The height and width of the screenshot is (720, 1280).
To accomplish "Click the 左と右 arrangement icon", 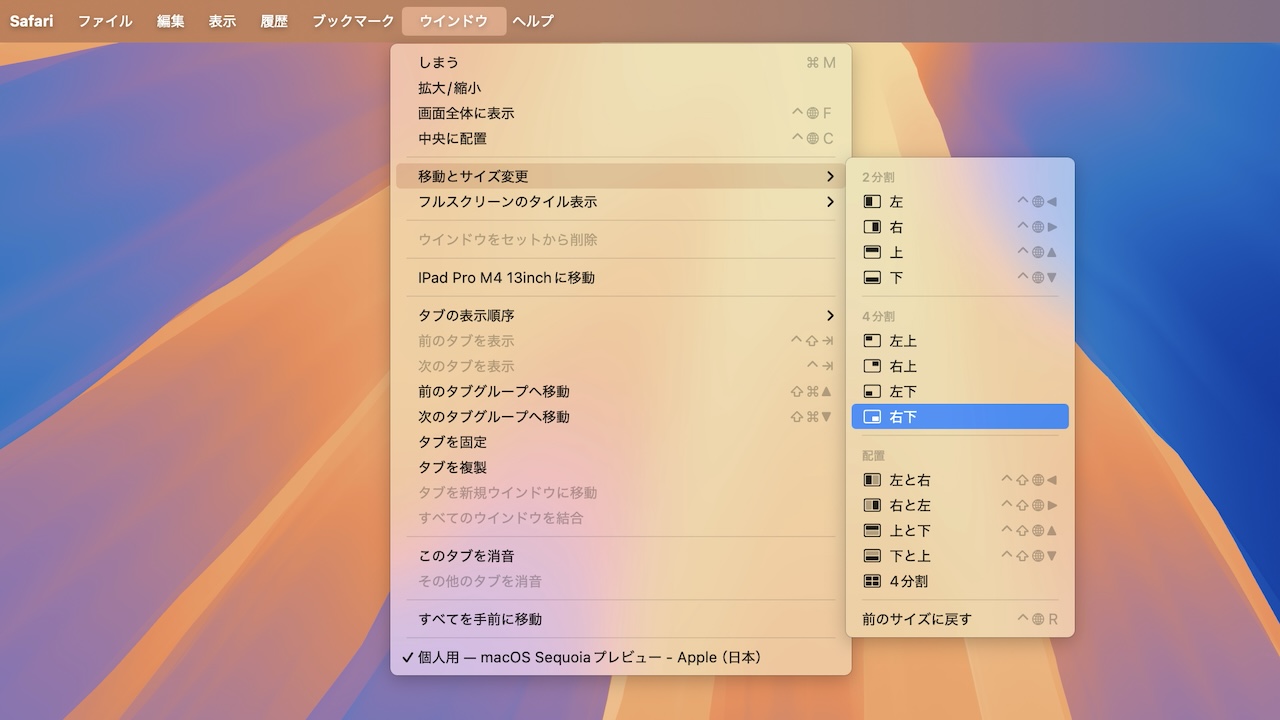I will tap(872, 480).
